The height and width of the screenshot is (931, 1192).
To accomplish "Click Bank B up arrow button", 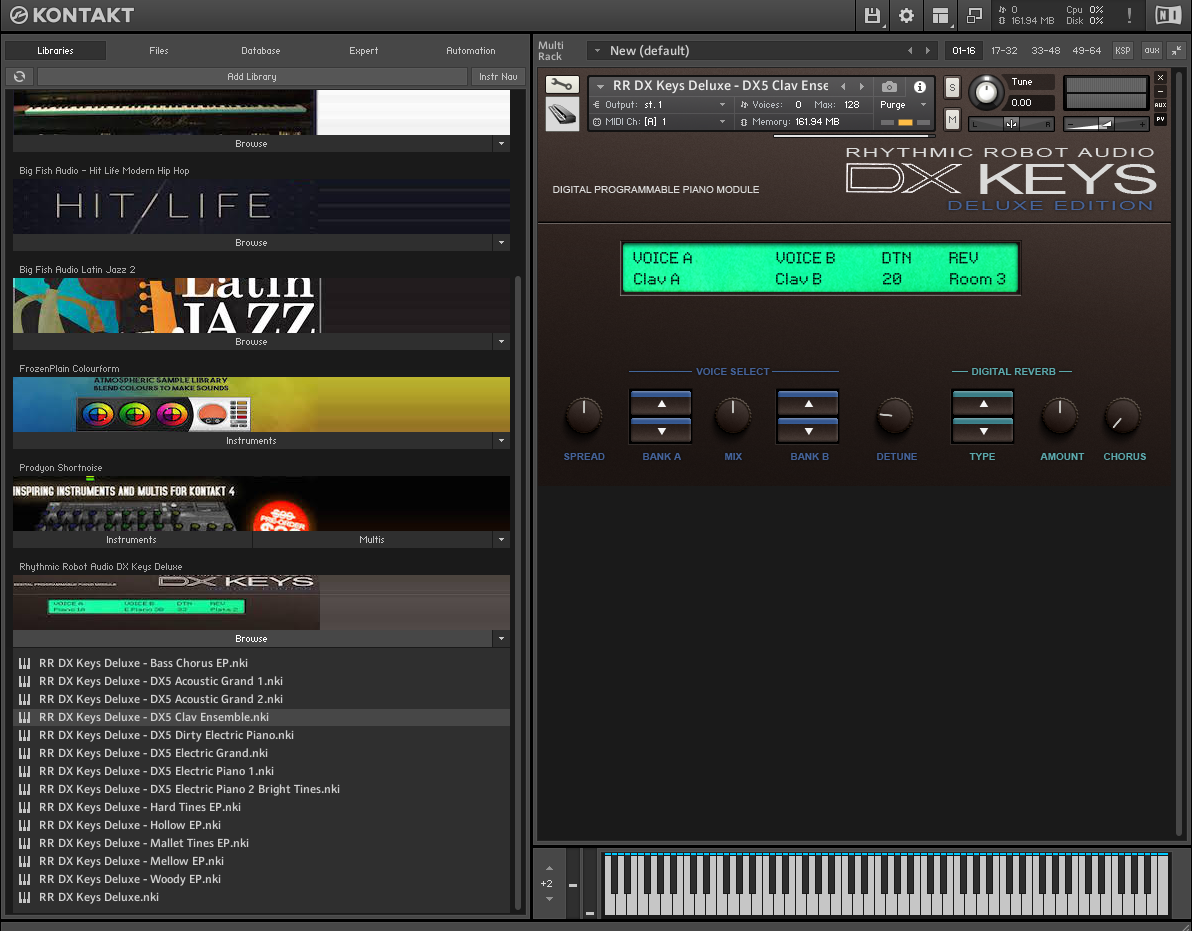I will click(x=808, y=404).
